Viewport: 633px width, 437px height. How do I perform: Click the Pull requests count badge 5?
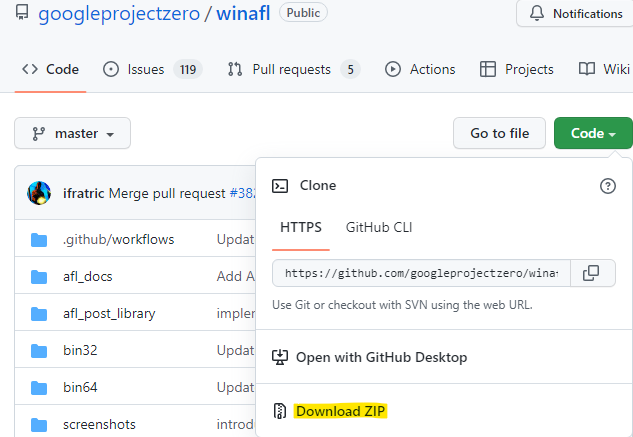pos(350,69)
